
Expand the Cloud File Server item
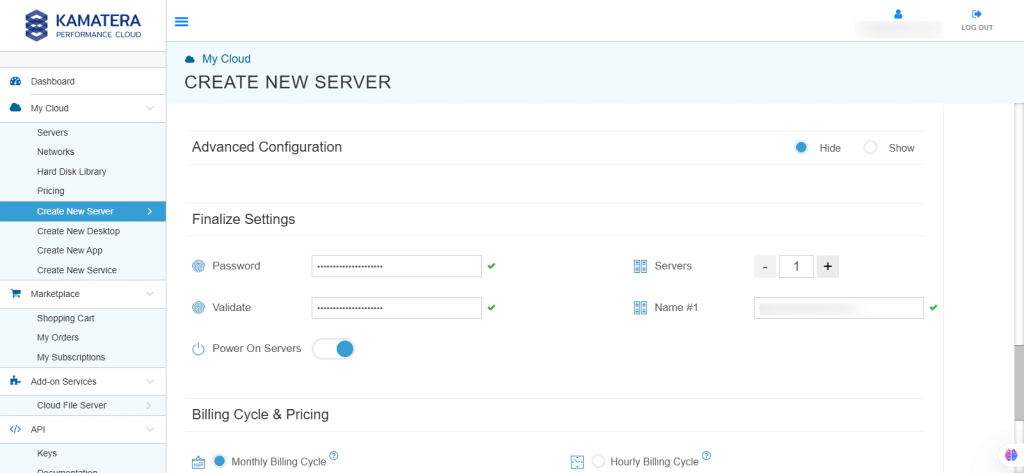tap(149, 405)
